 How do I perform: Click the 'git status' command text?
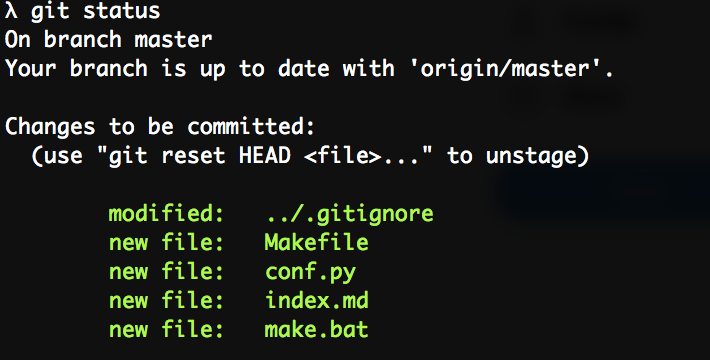tap(95, 11)
